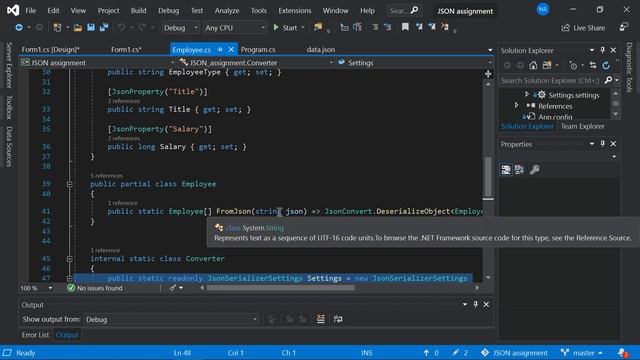
Task: Click the Open File folder icon
Action: (x=78, y=27)
